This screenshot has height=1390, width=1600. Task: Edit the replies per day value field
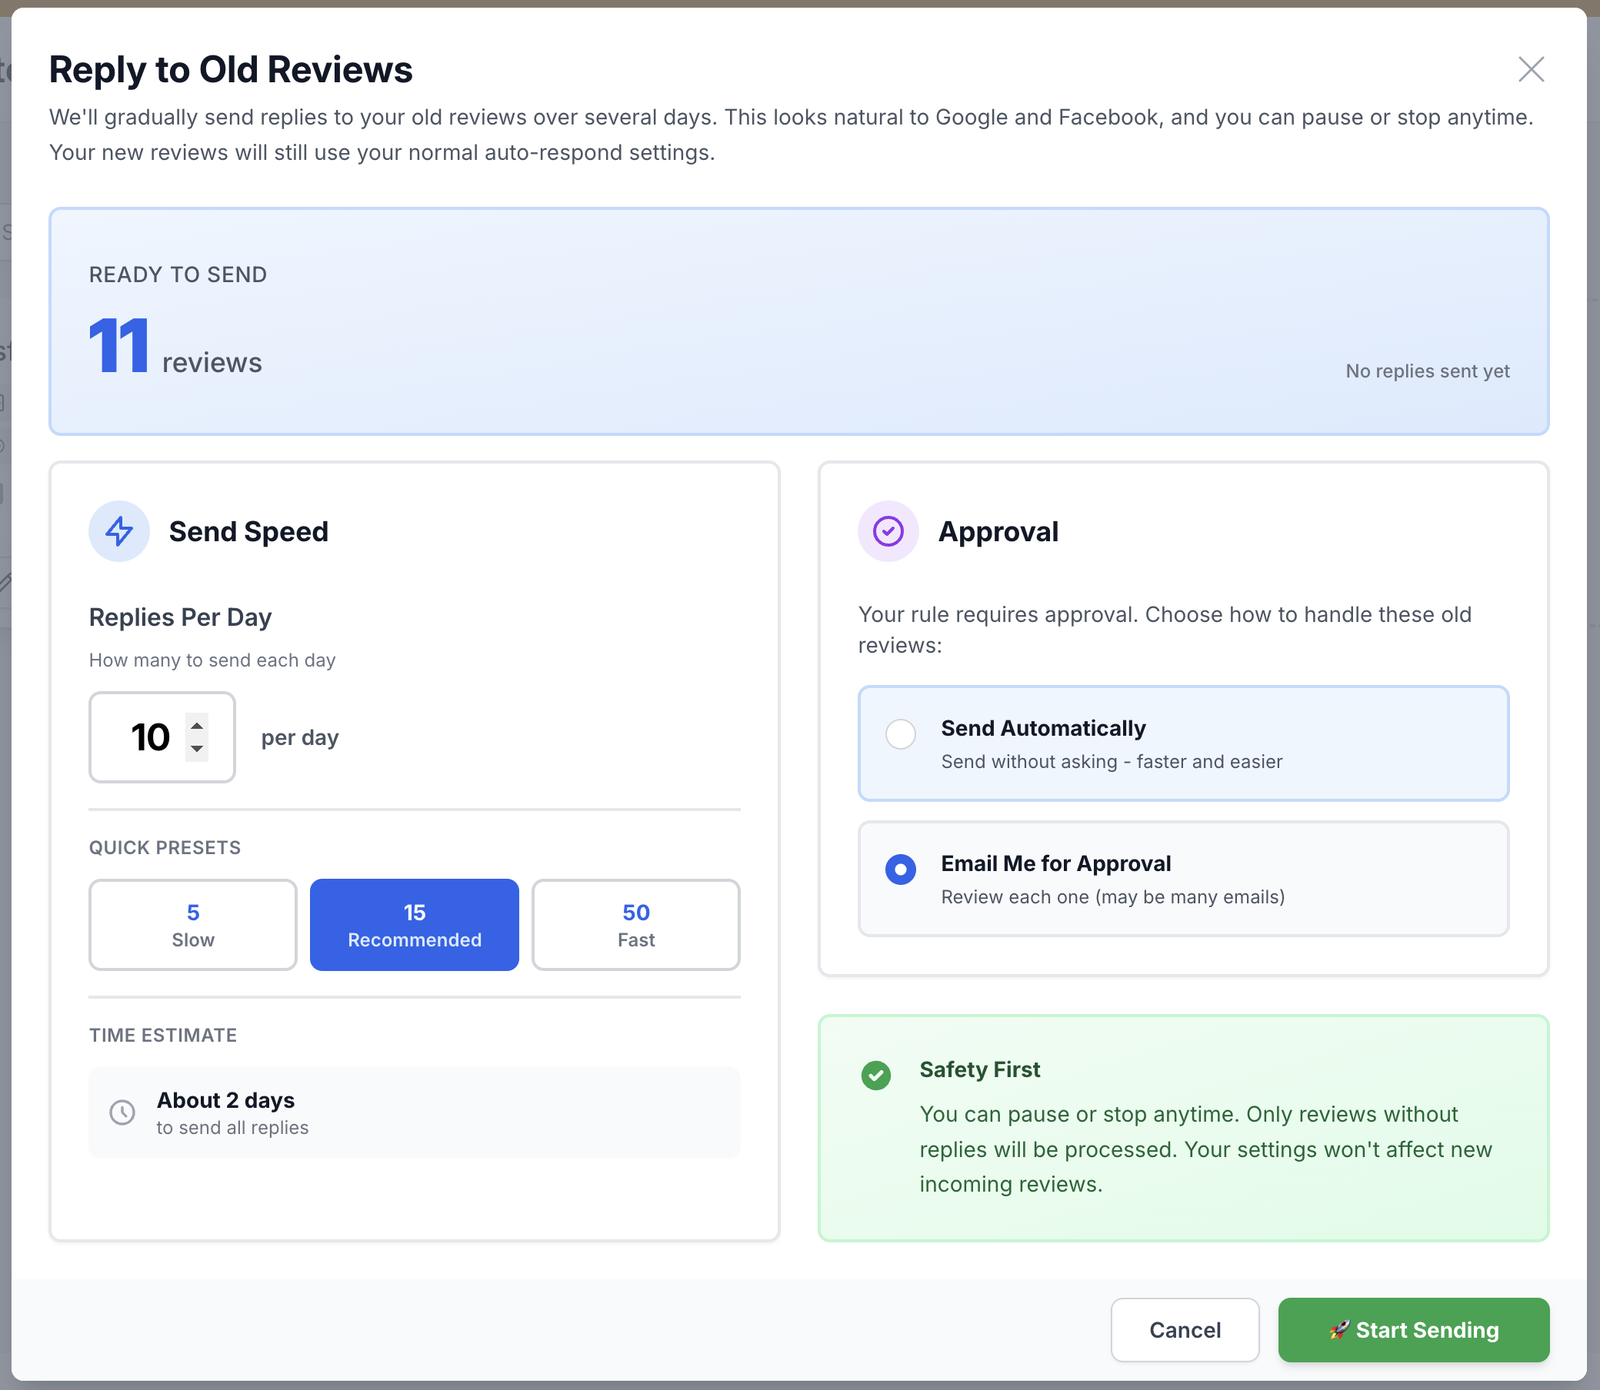[x=150, y=737]
